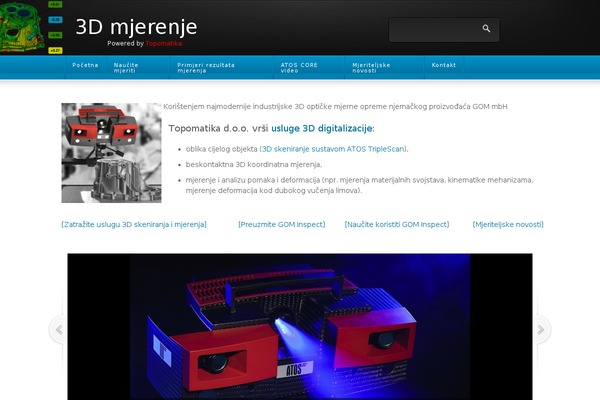Click text starting 'Korištenjem najmodernije industrijske'
The image size is (600, 400).
pos(335,106)
